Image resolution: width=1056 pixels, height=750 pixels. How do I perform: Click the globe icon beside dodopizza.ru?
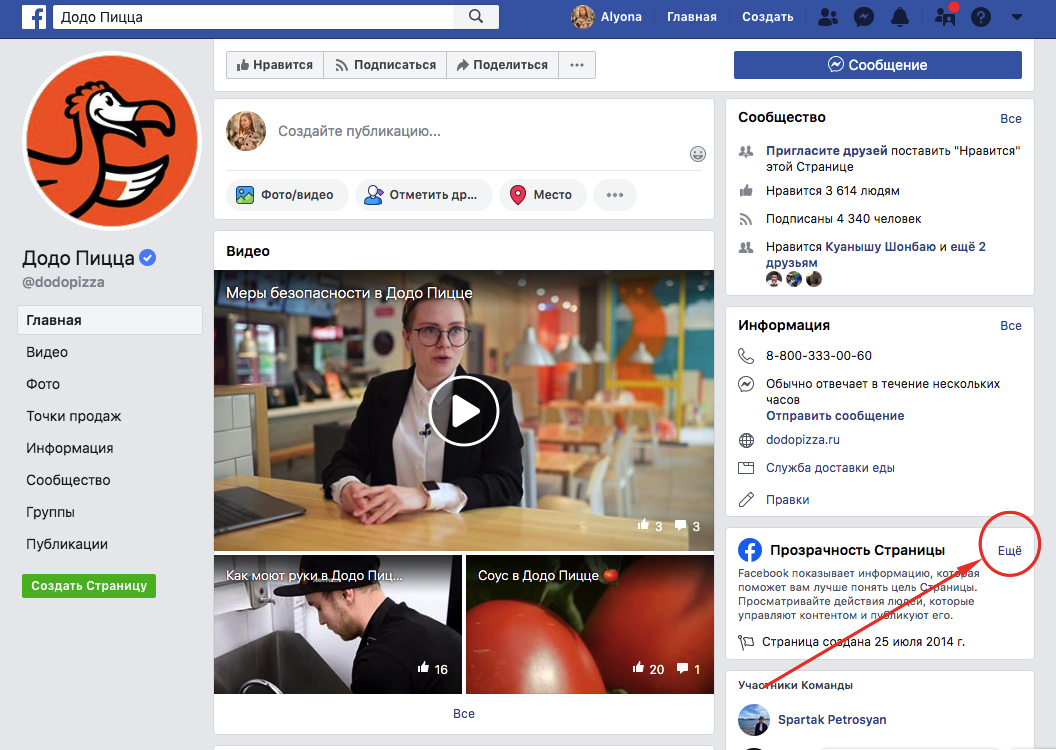pyautogui.click(x=746, y=440)
